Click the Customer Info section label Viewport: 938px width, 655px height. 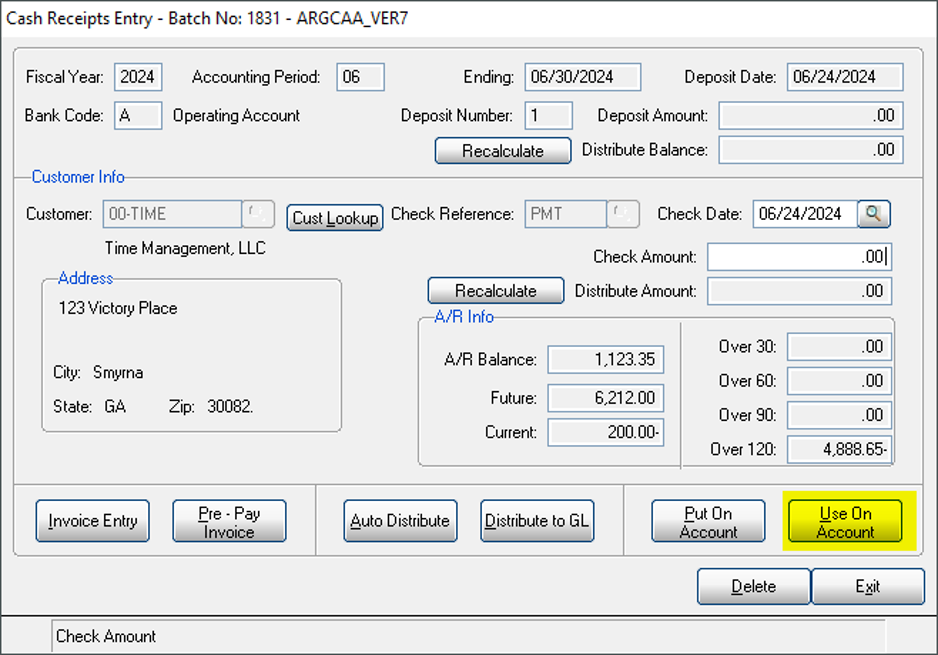click(x=78, y=177)
